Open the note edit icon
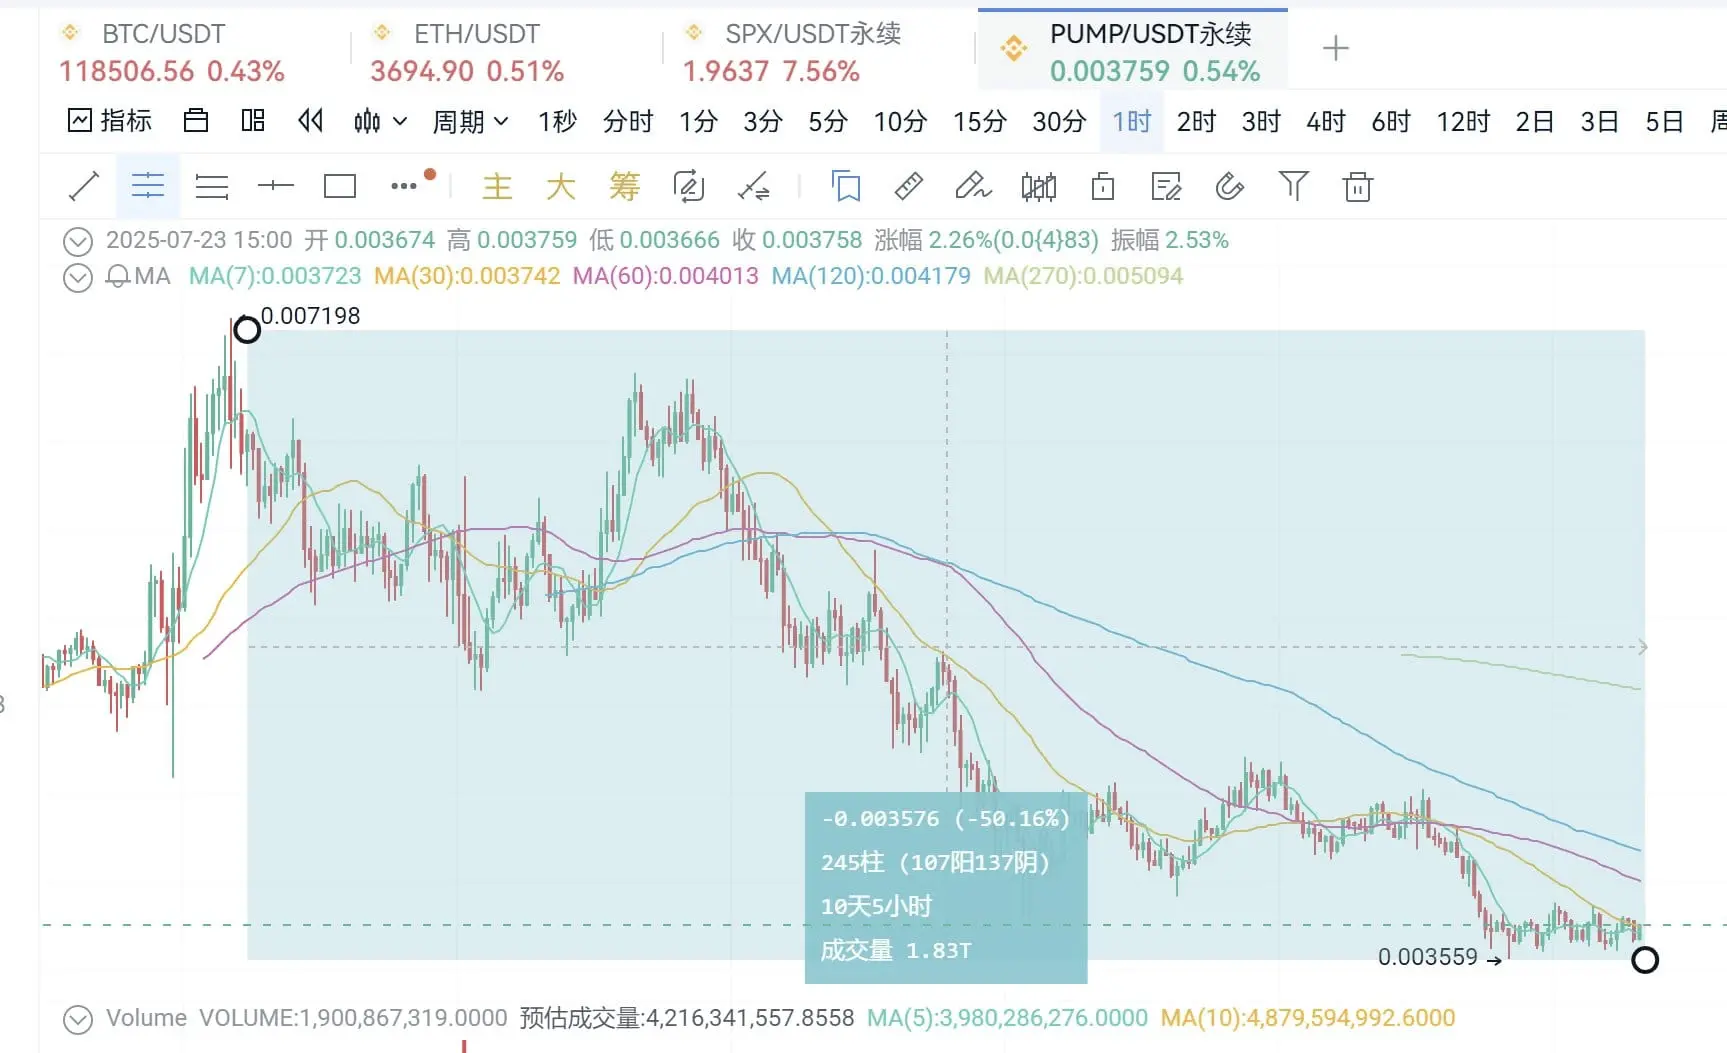 tap(1166, 187)
